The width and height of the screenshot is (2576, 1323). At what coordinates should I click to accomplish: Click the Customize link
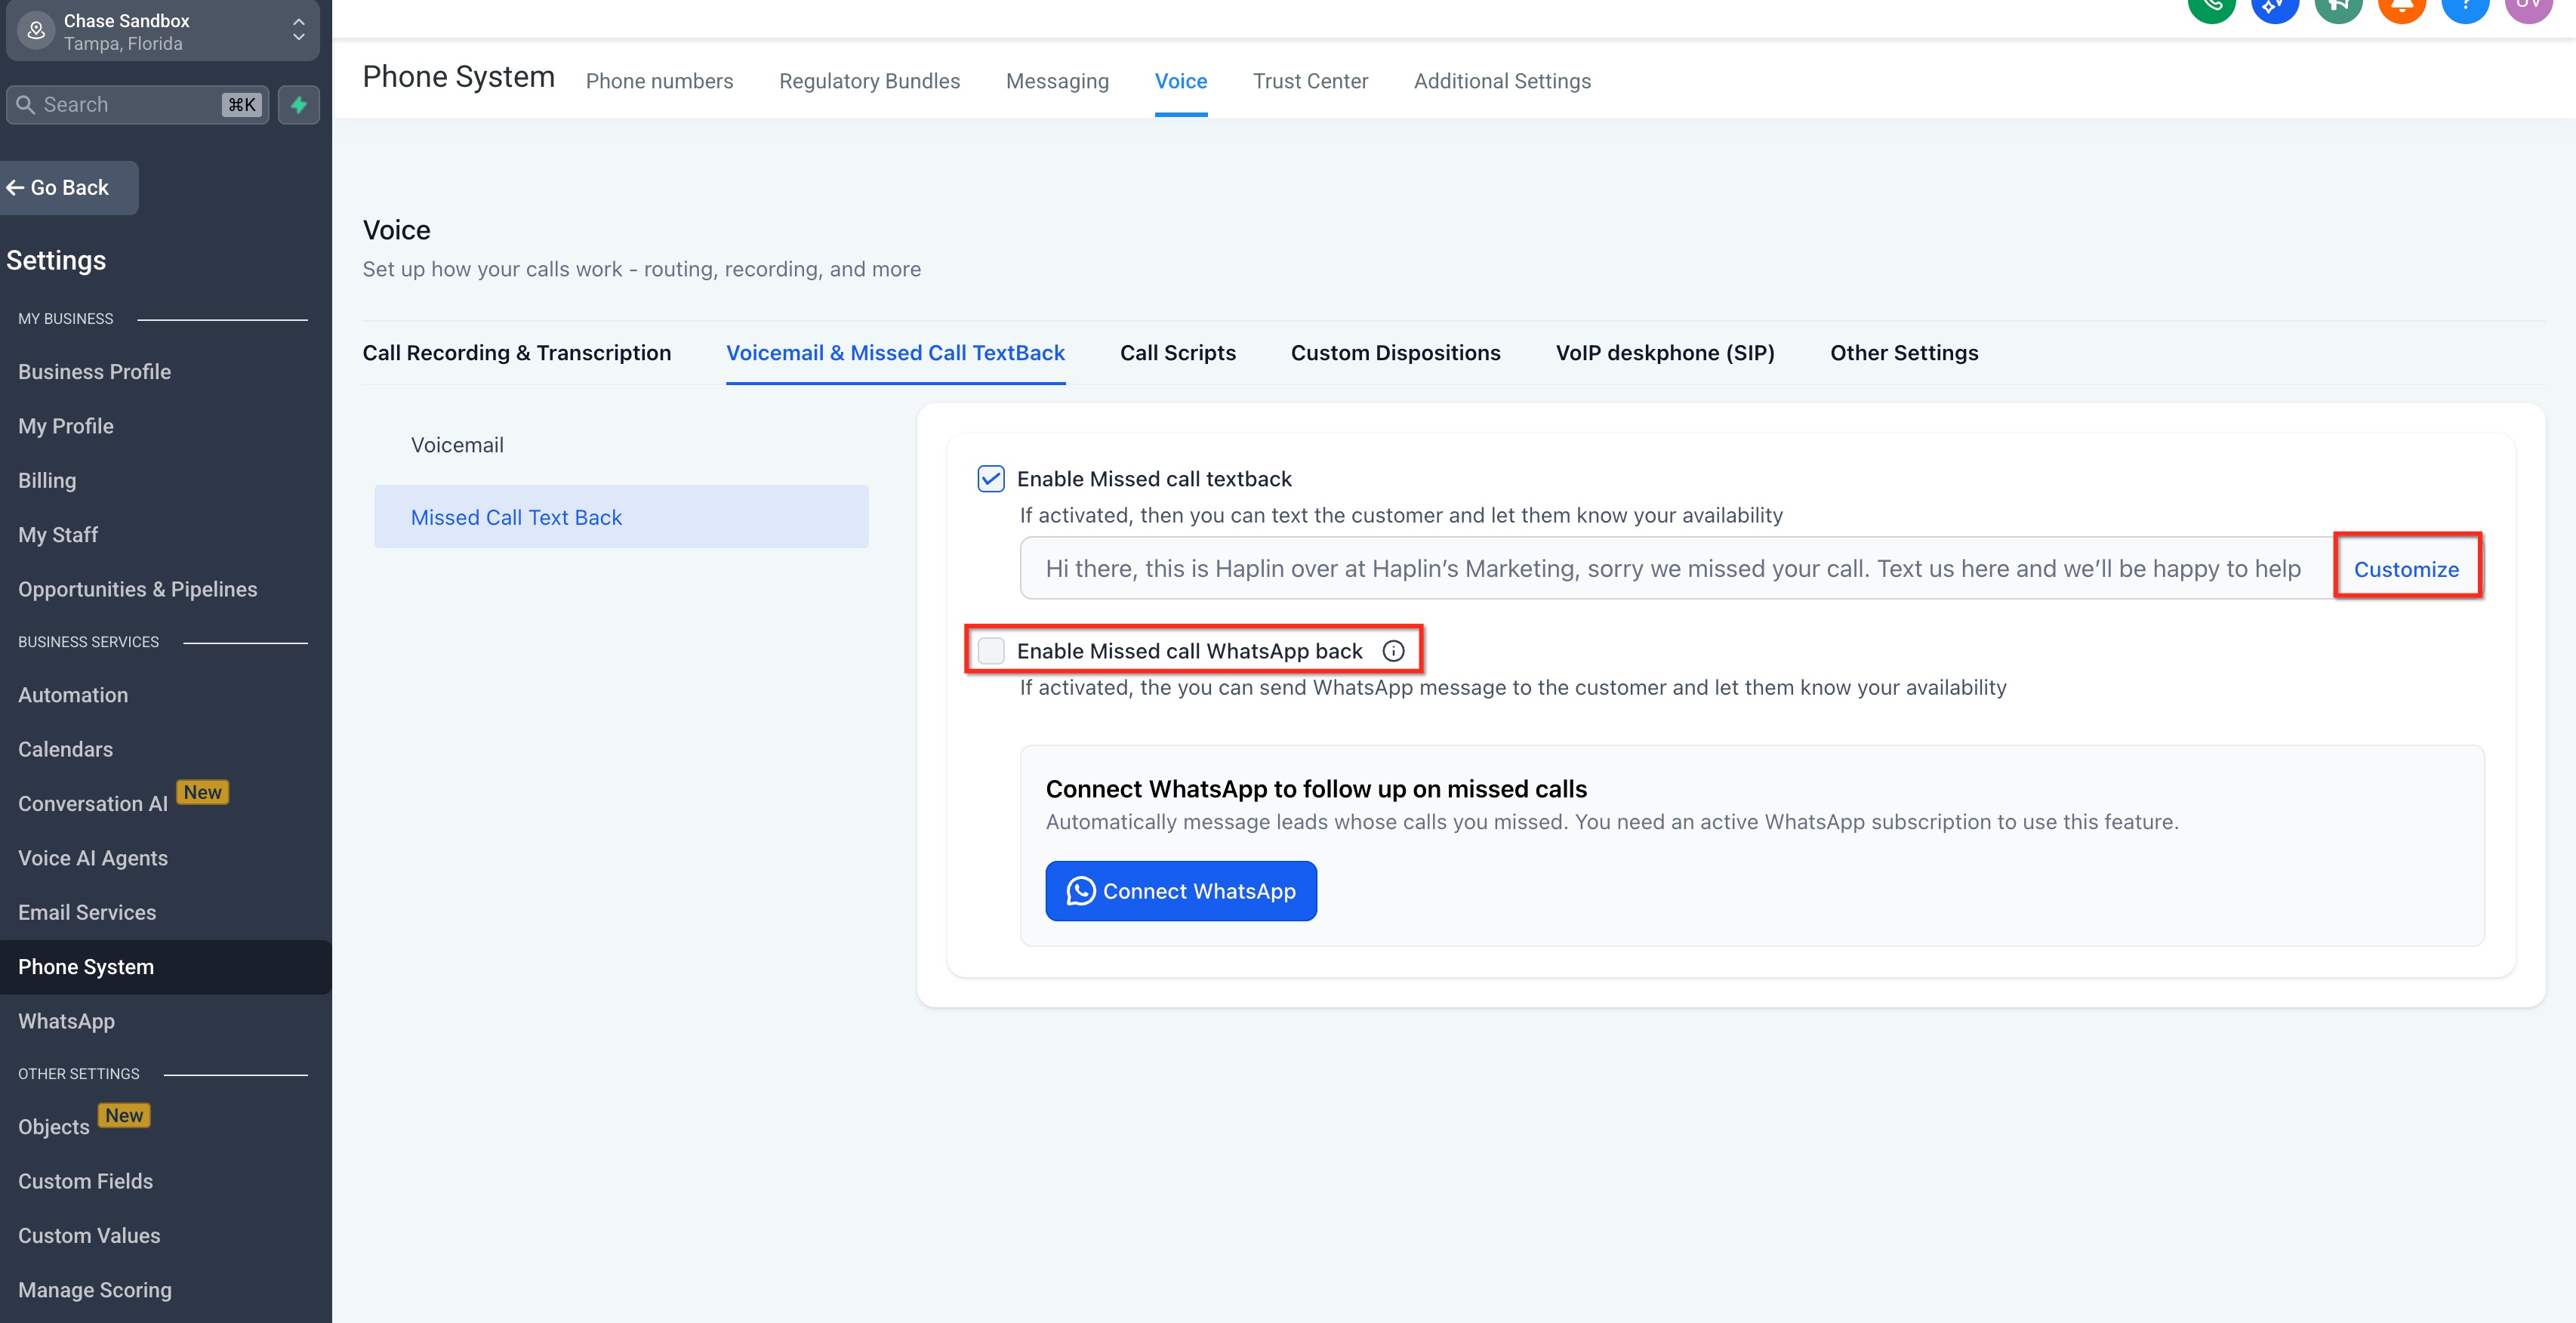click(x=2405, y=569)
